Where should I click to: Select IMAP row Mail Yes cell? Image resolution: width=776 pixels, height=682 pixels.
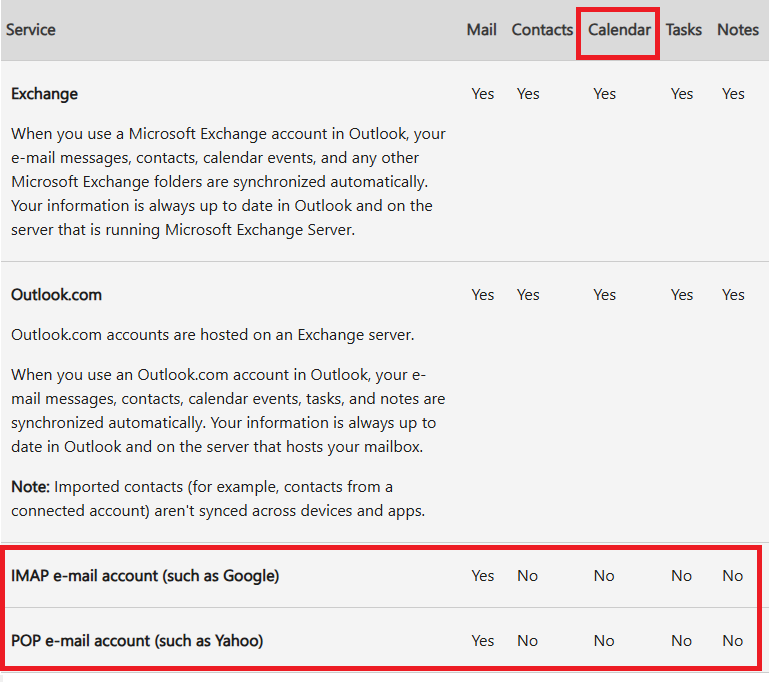(483, 576)
